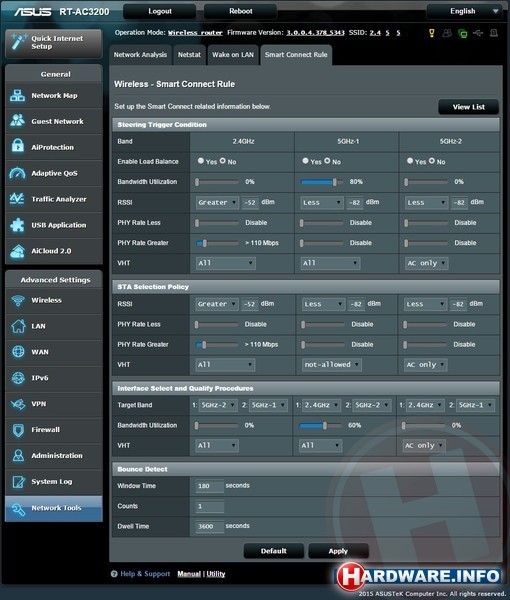Select No for 5GHz-1 load balance
The width and height of the screenshot is (510, 600).
(327, 161)
